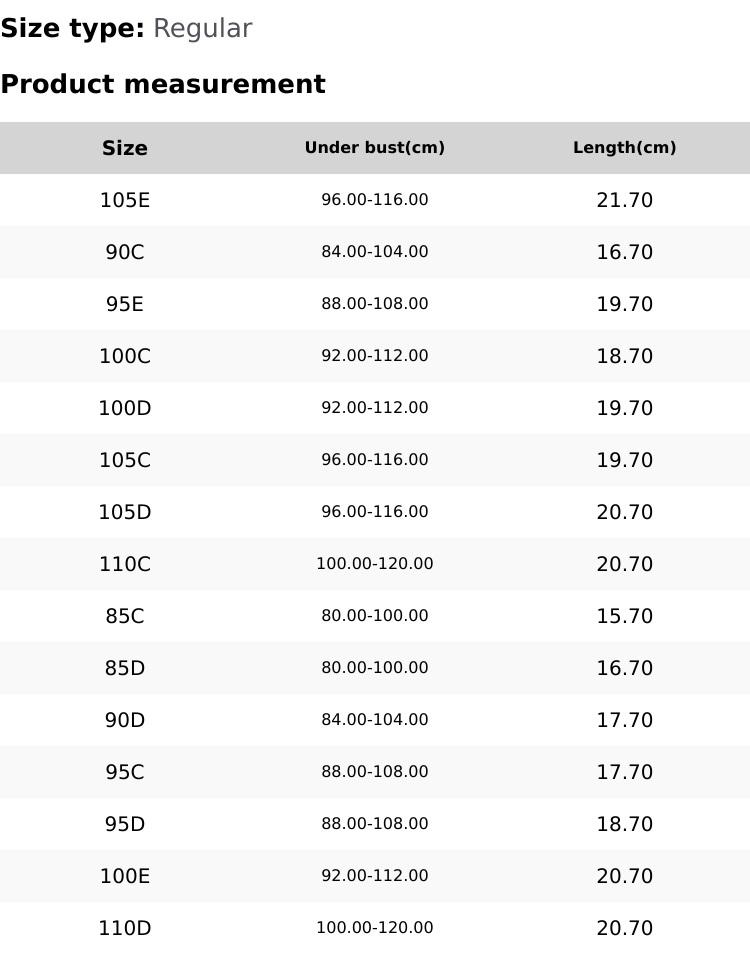Image resolution: width=750 pixels, height=954 pixels.
Task: Click the 100D size cell
Action: [125, 408]
